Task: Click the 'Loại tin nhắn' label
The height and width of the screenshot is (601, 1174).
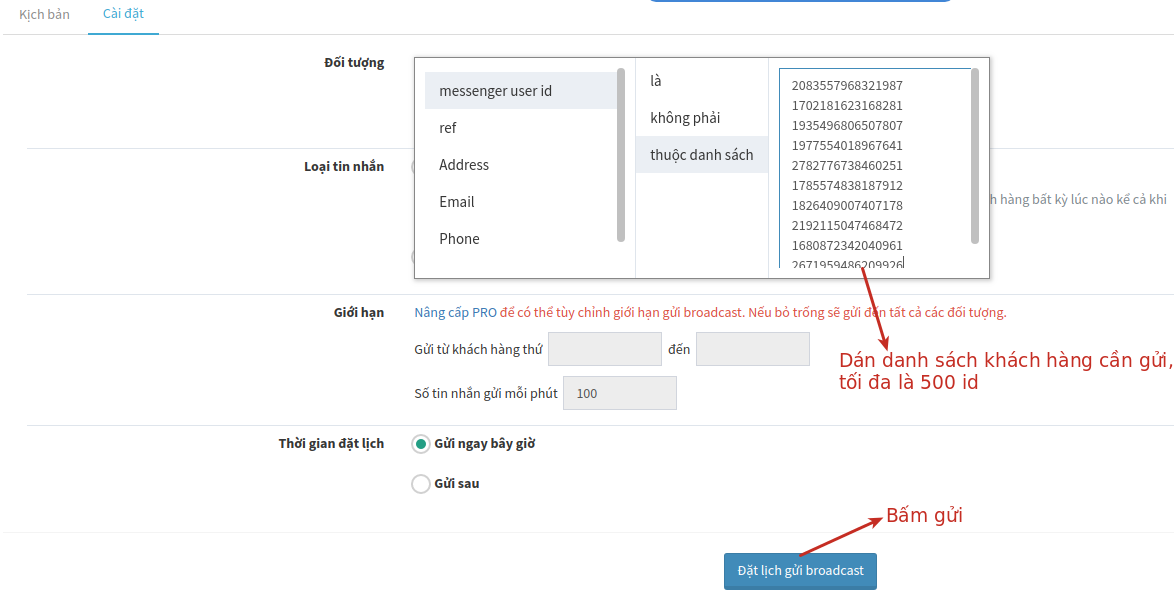Action: (x=344, y=166)
